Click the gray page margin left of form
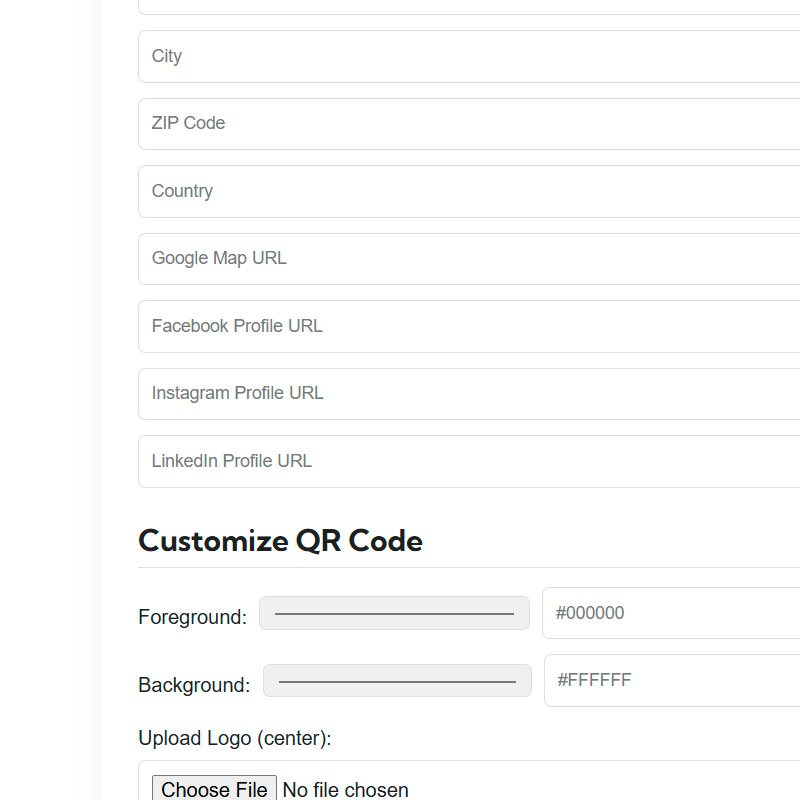 click(50, 400)
